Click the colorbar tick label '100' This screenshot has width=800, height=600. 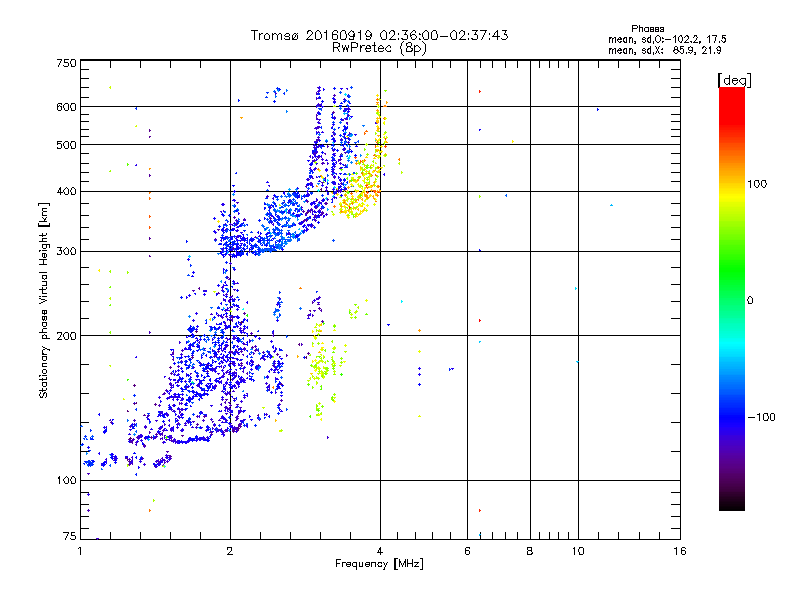tap(757, 184)
